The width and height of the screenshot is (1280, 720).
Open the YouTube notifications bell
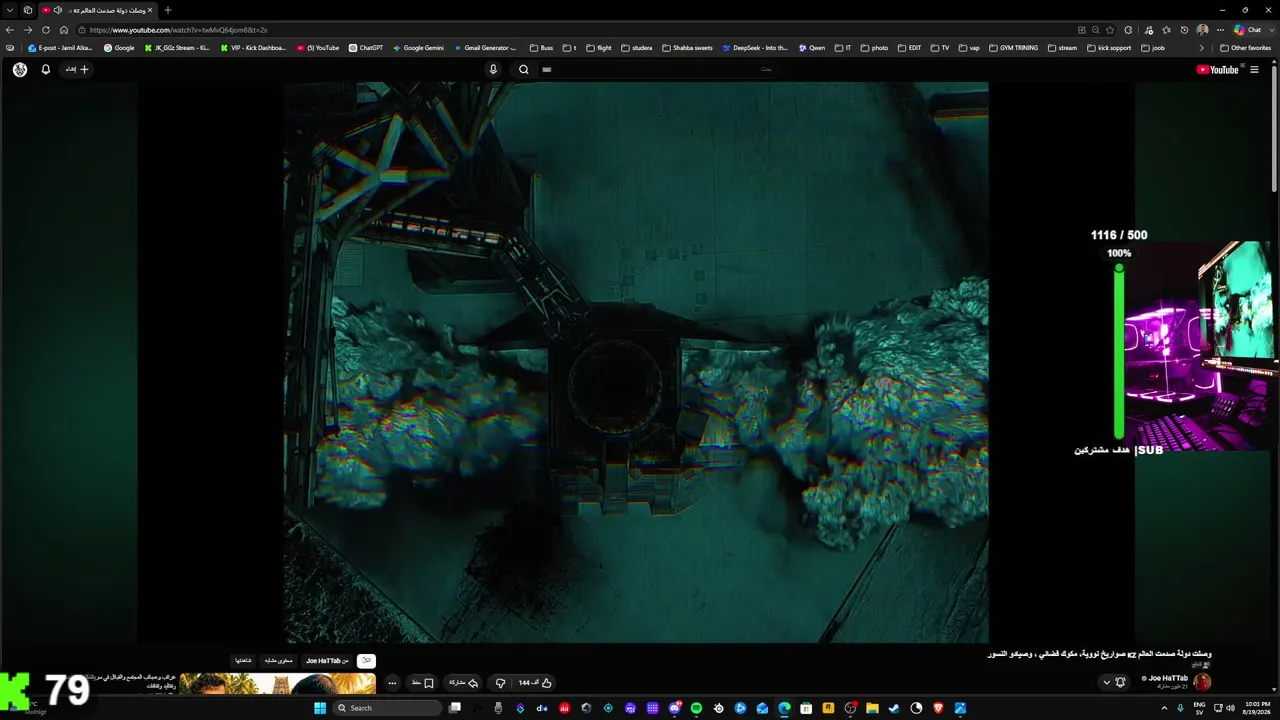coord(45,69)
